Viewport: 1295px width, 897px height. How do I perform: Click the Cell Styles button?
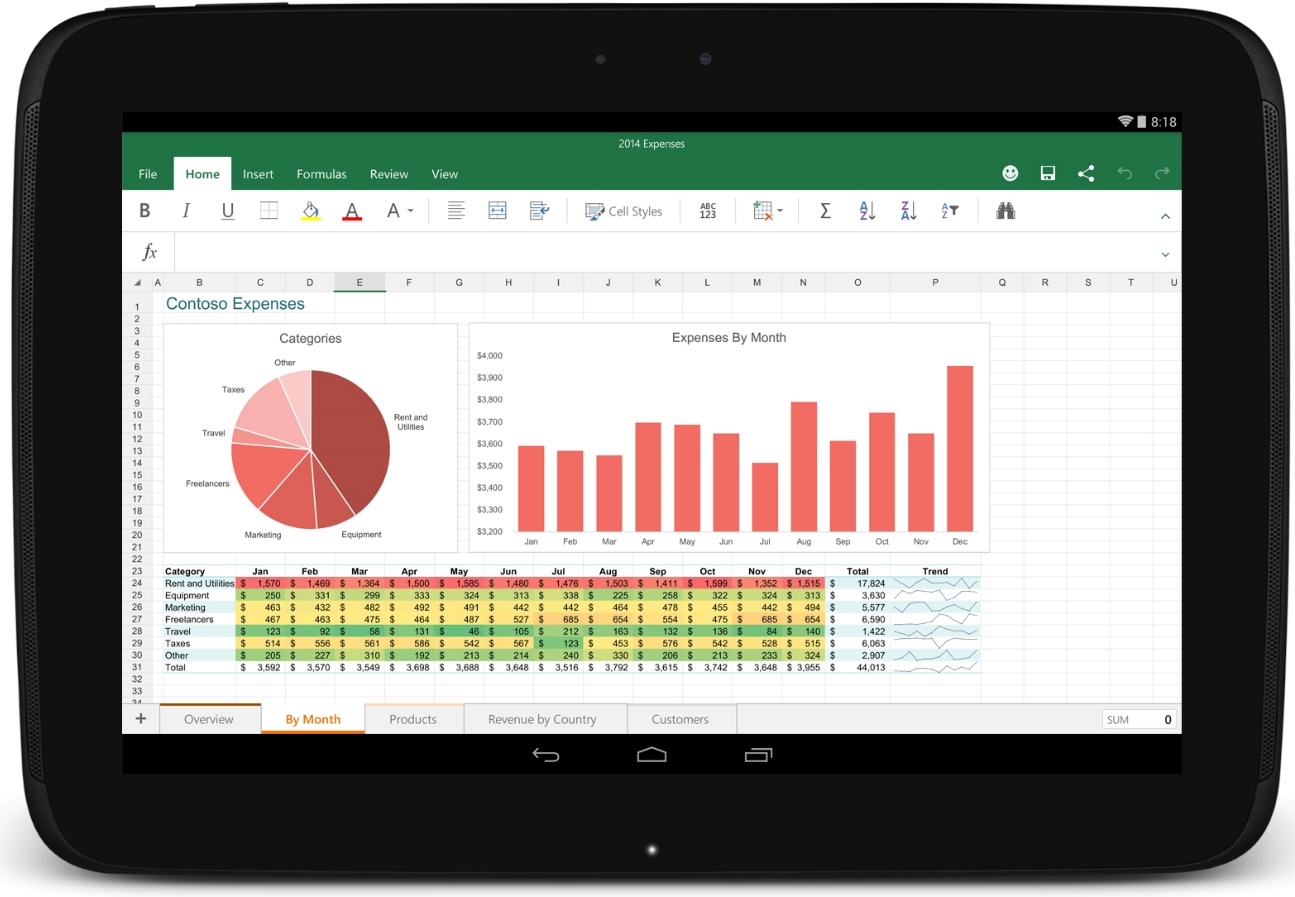pyautogui.click(x=623, y=210)
